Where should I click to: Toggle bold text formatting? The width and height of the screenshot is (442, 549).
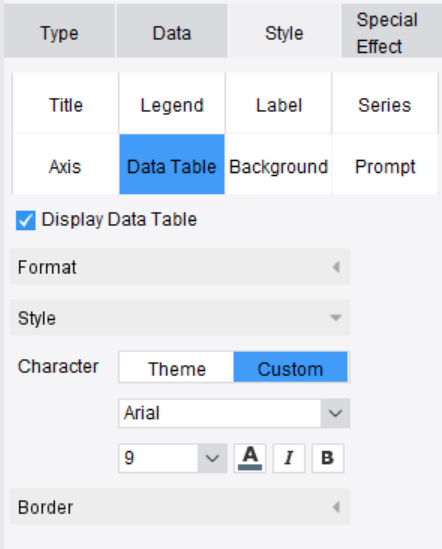click(327, 458)
